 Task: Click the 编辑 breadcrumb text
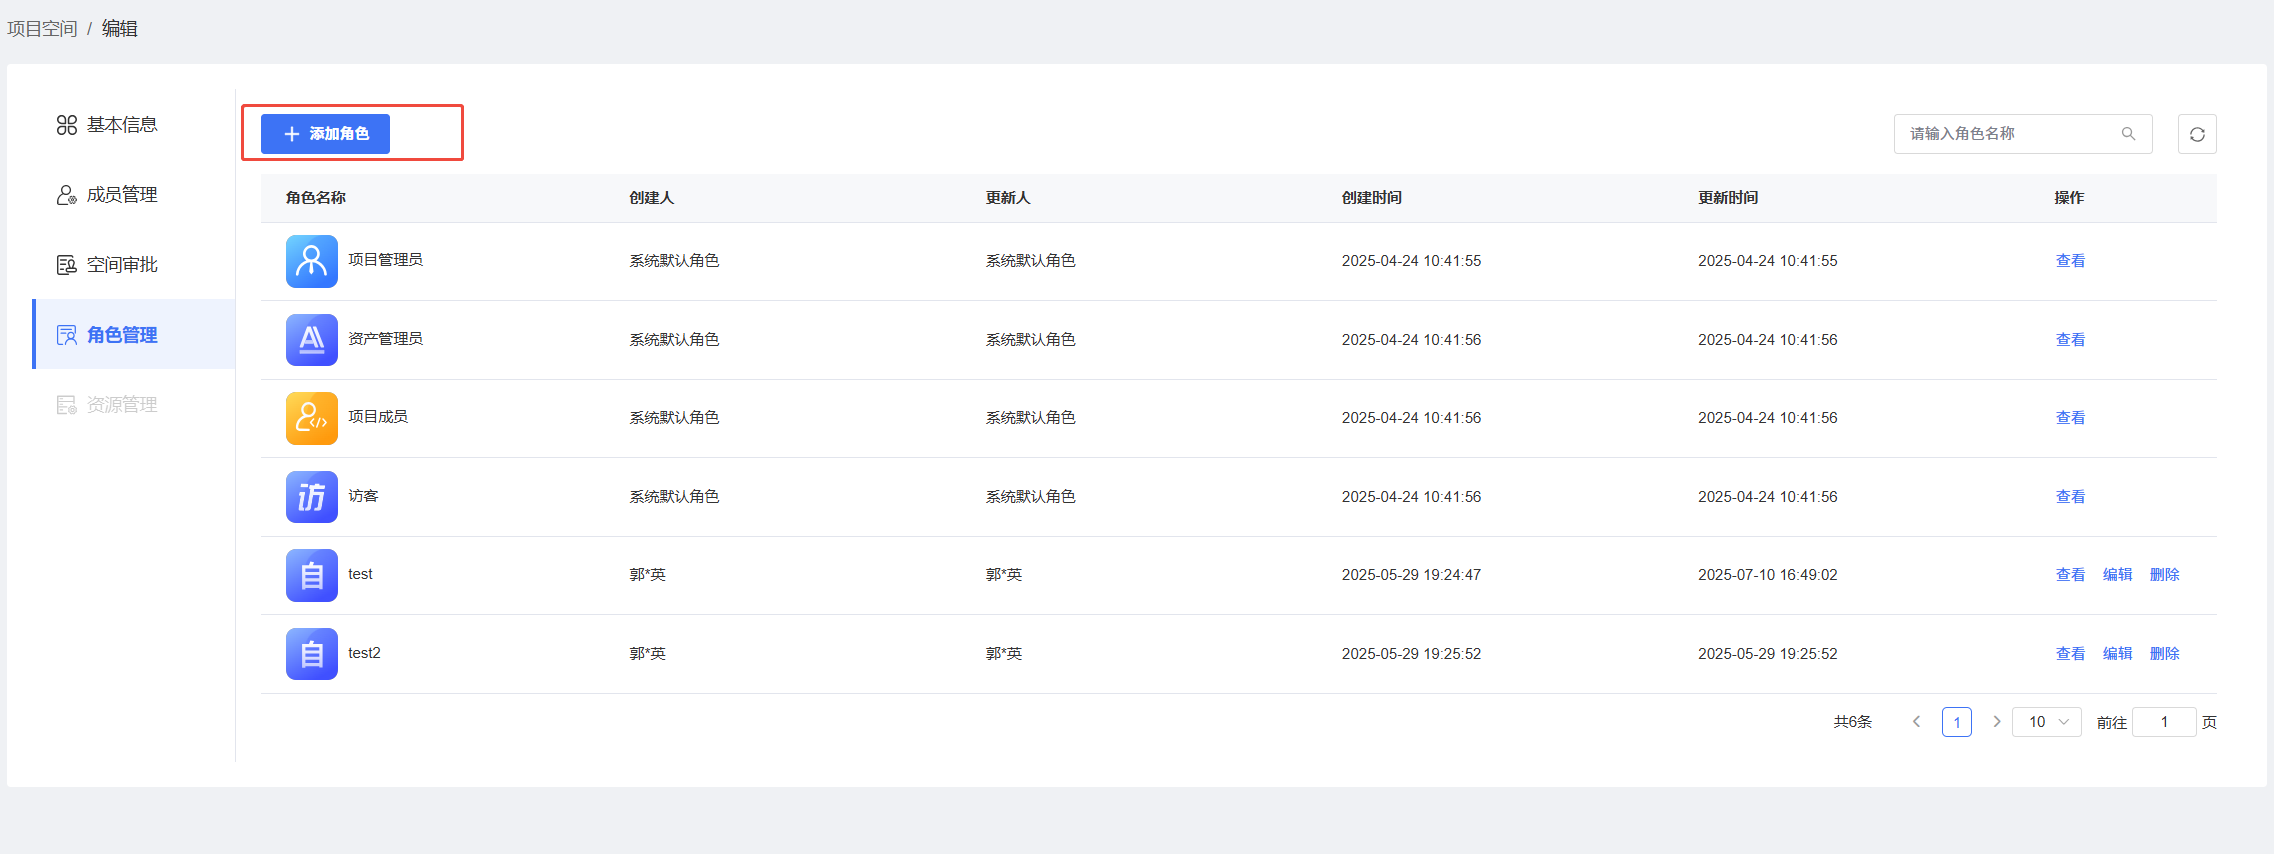click(x=120, y=29)
